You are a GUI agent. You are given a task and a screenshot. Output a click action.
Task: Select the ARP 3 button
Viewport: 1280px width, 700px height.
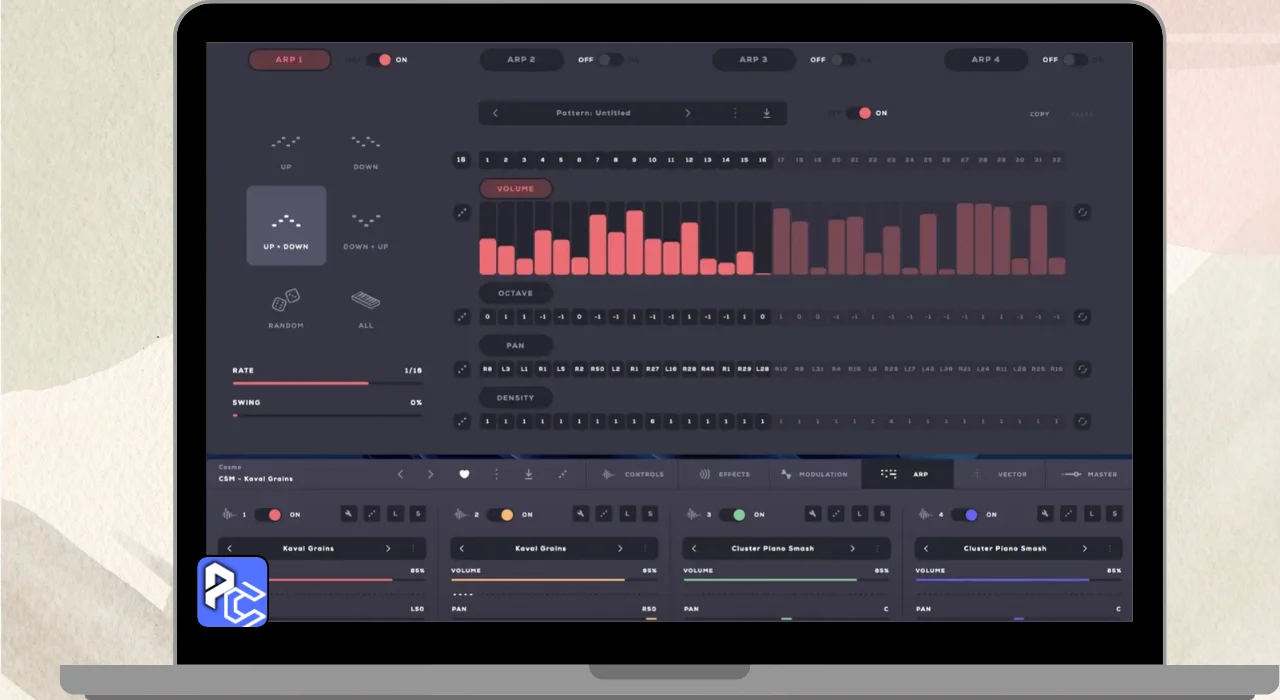point(753,60)
